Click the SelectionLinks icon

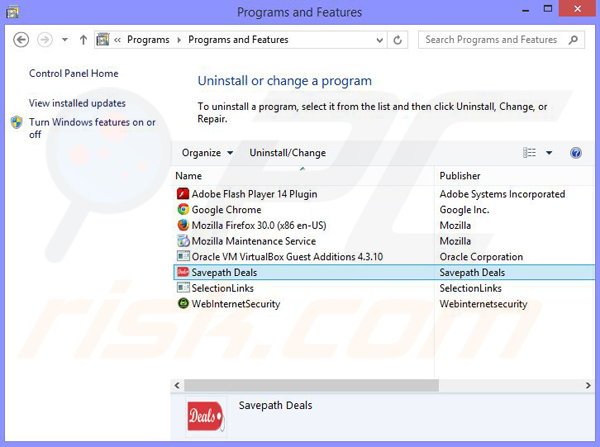(183, 287)
